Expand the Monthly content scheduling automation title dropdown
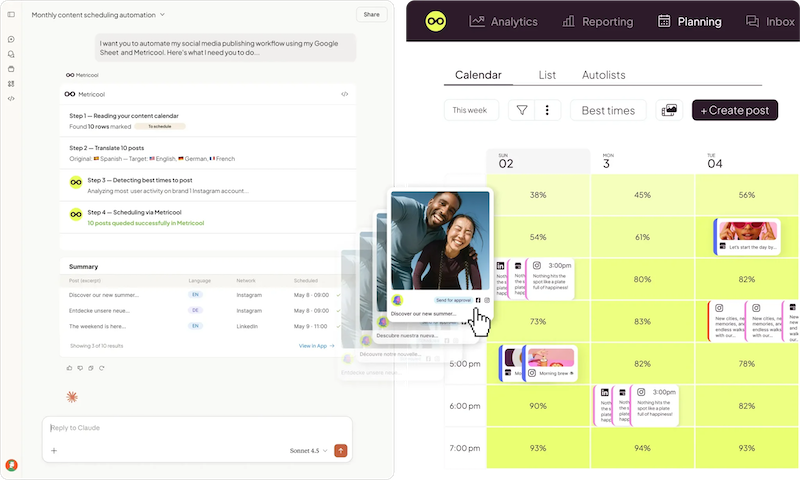The width and height of the screenshot is (800, 480). tap(162, 15)
